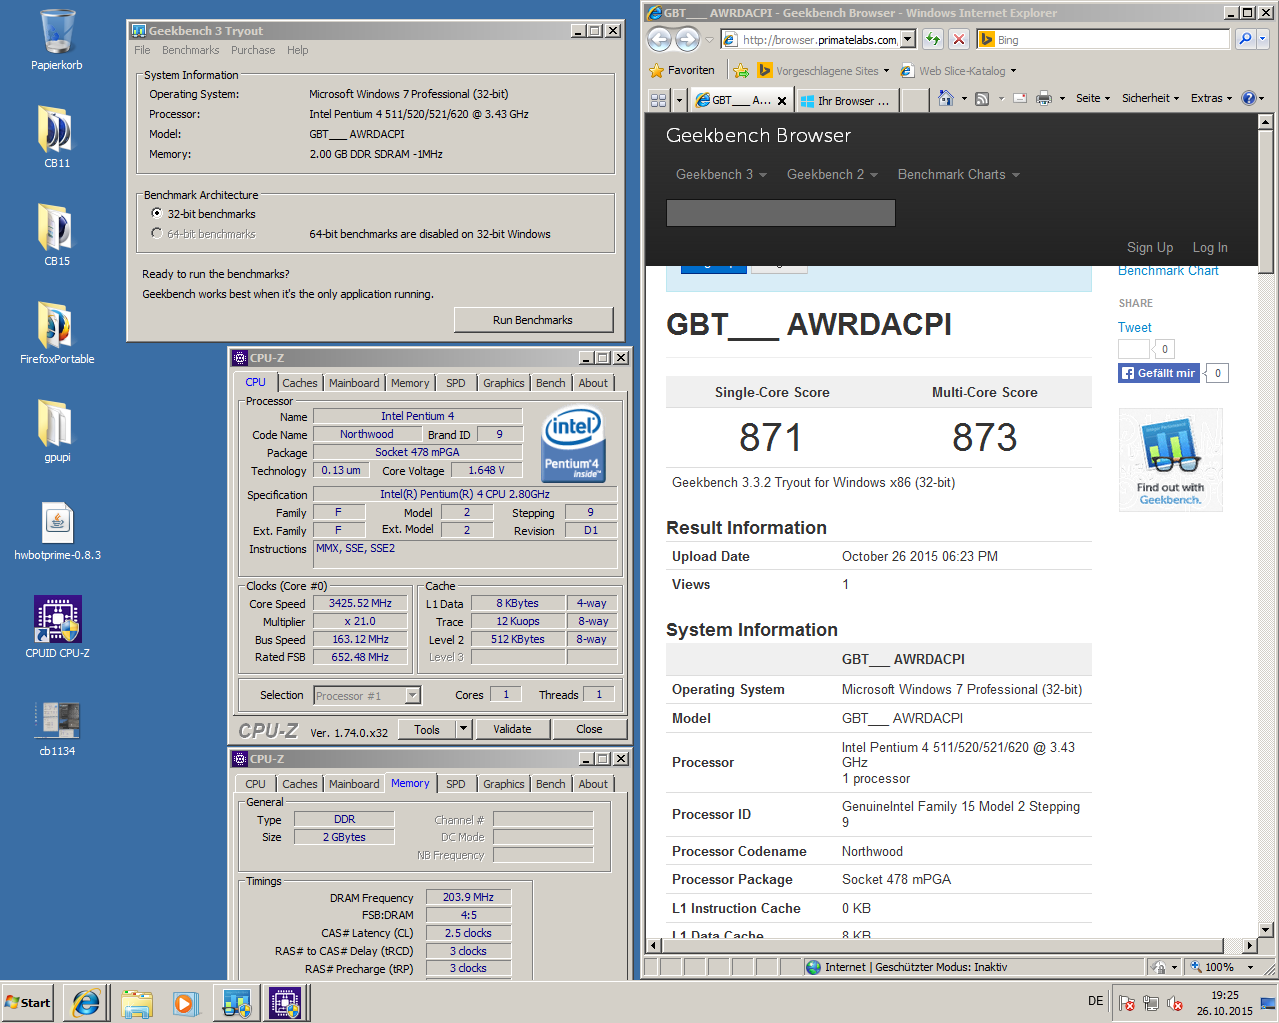Switch to Ihr Browser IE tab
The width and height of the screenshot is (1279, 1023).
tap(847, 100)
